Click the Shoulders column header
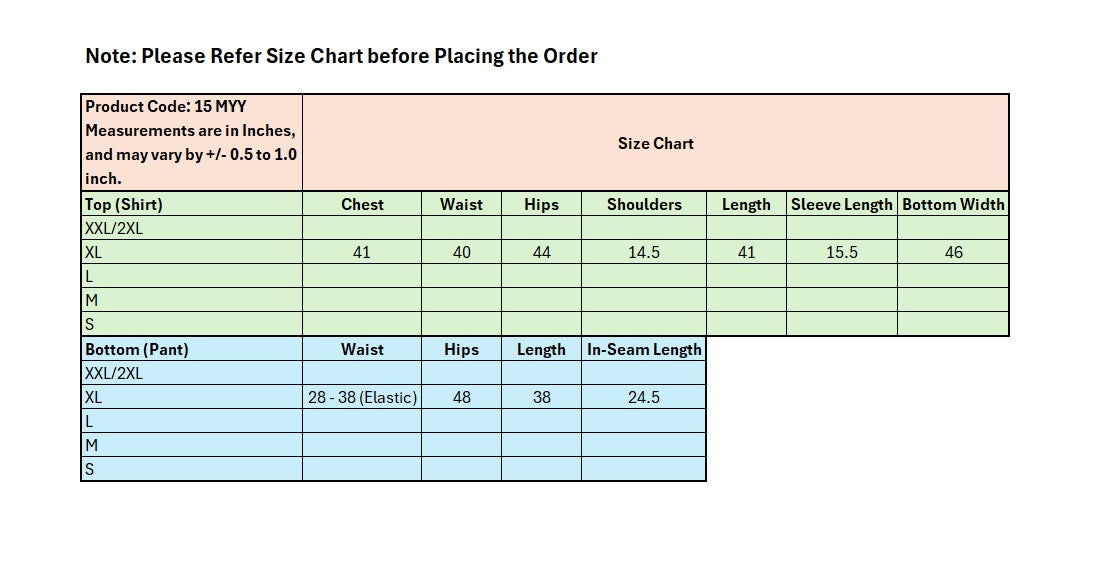The image size is (1097, 577). tap(644, 204)
